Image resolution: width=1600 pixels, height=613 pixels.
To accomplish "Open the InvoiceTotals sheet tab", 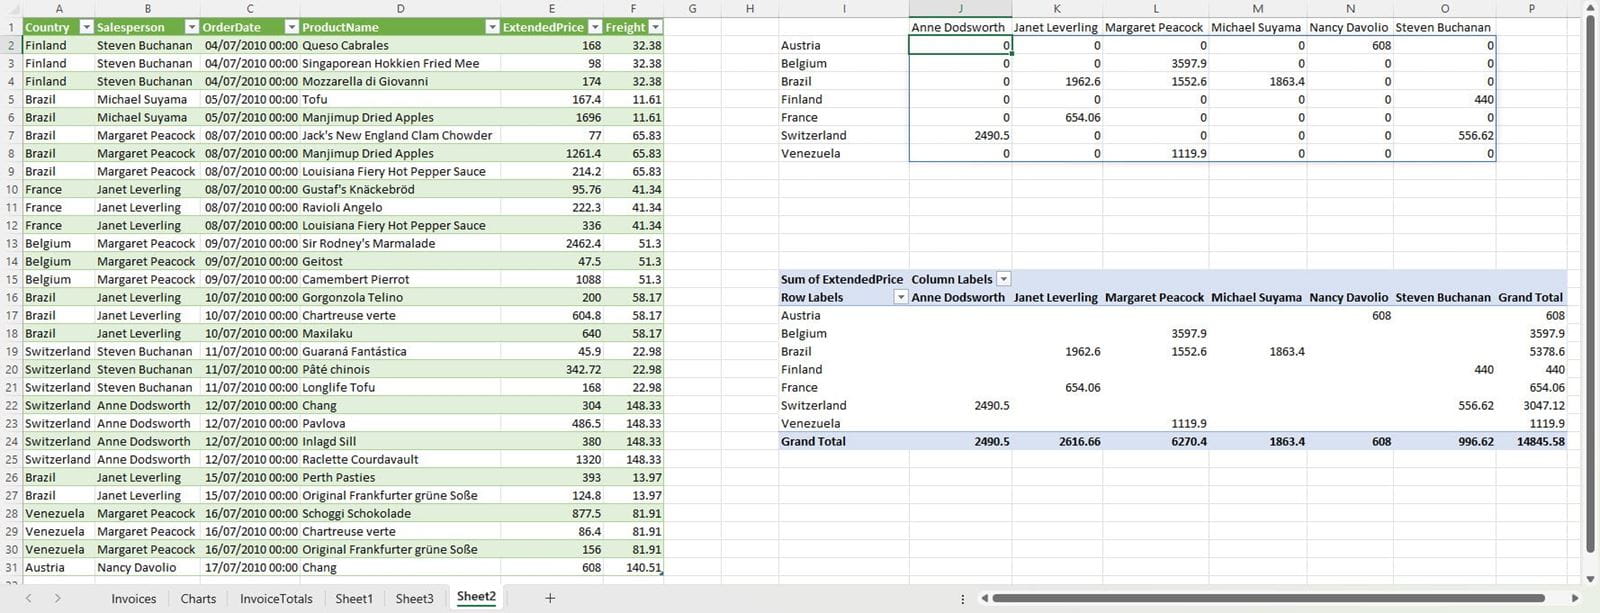I will click(276, 598).
